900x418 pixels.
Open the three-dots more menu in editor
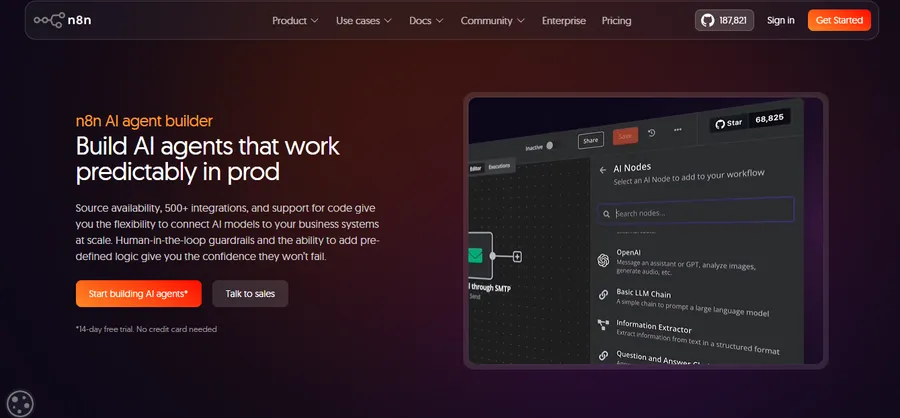coord(678,130)
